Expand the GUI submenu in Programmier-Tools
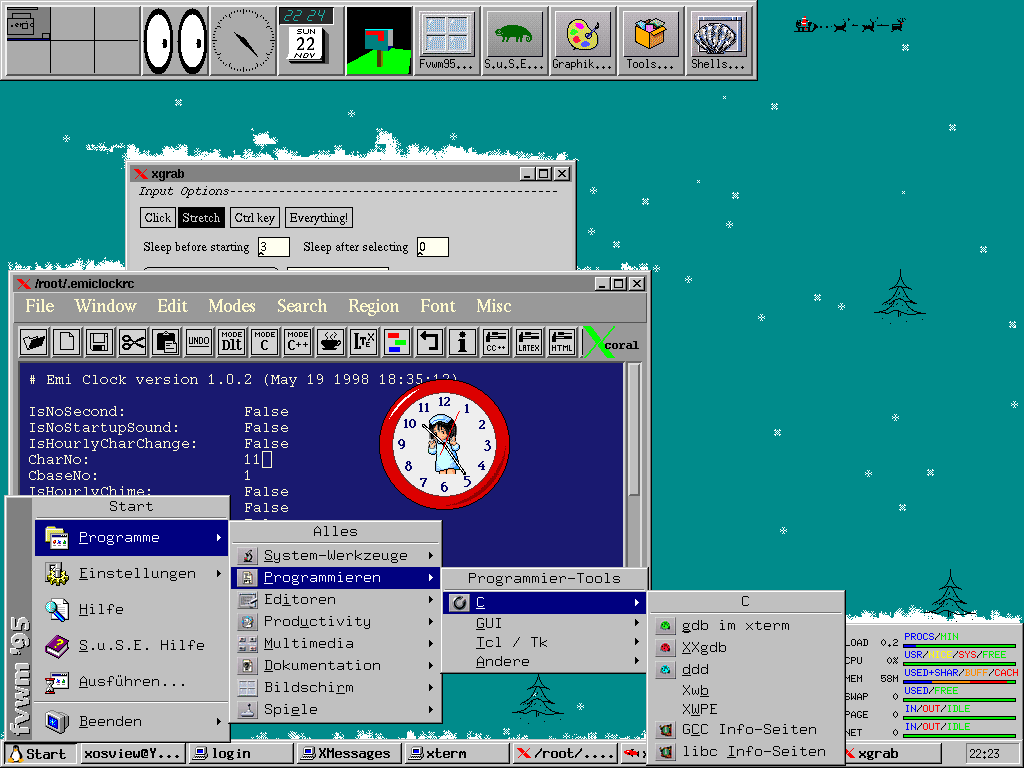The height and width of the screenshot is (768, 1024). click(x=544, y=623)
